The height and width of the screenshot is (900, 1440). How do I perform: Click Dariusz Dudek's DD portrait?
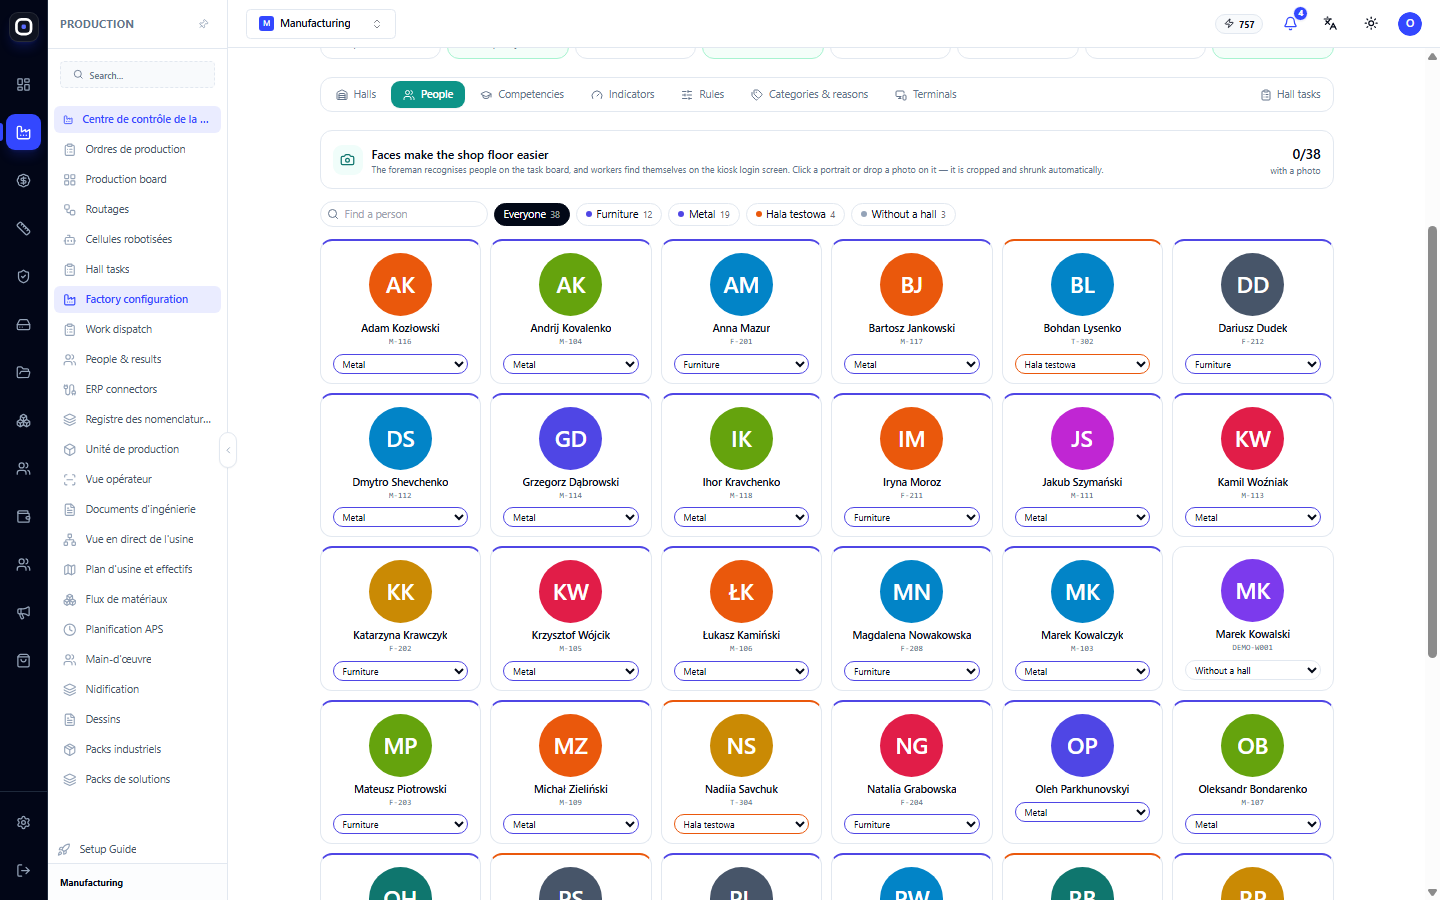(1252, 285)
